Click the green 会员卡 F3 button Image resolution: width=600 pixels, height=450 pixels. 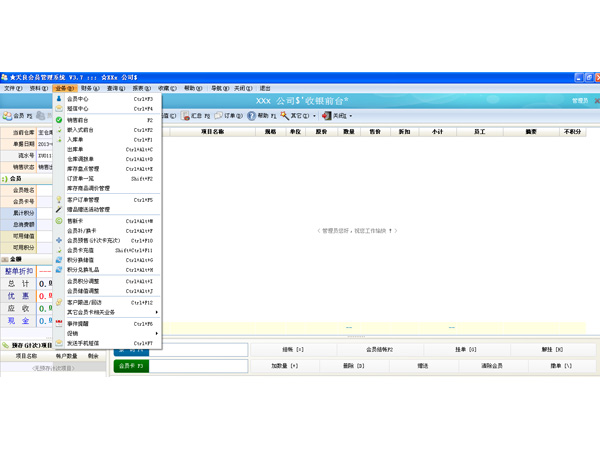point(130,366)
